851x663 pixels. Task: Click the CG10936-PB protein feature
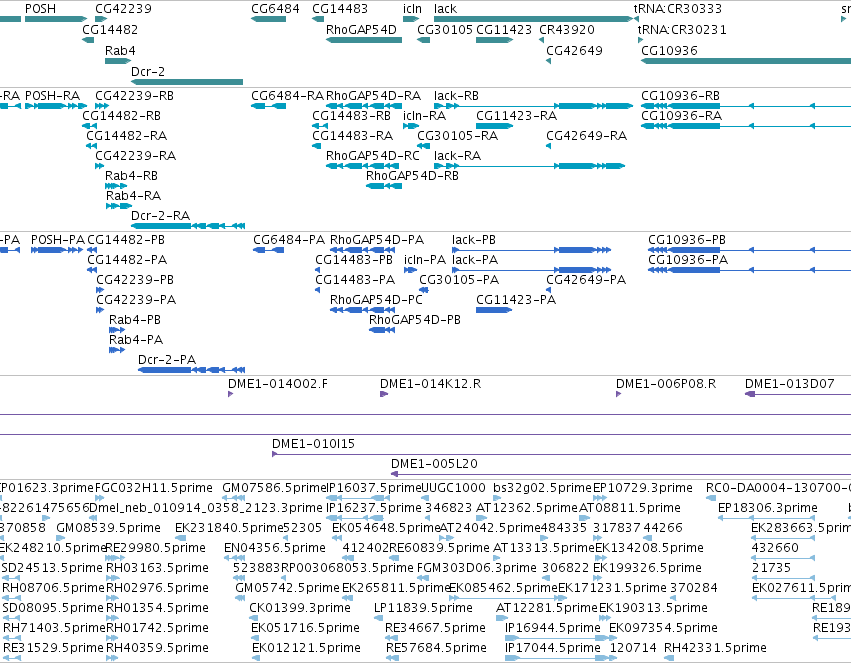pos(750,250)
